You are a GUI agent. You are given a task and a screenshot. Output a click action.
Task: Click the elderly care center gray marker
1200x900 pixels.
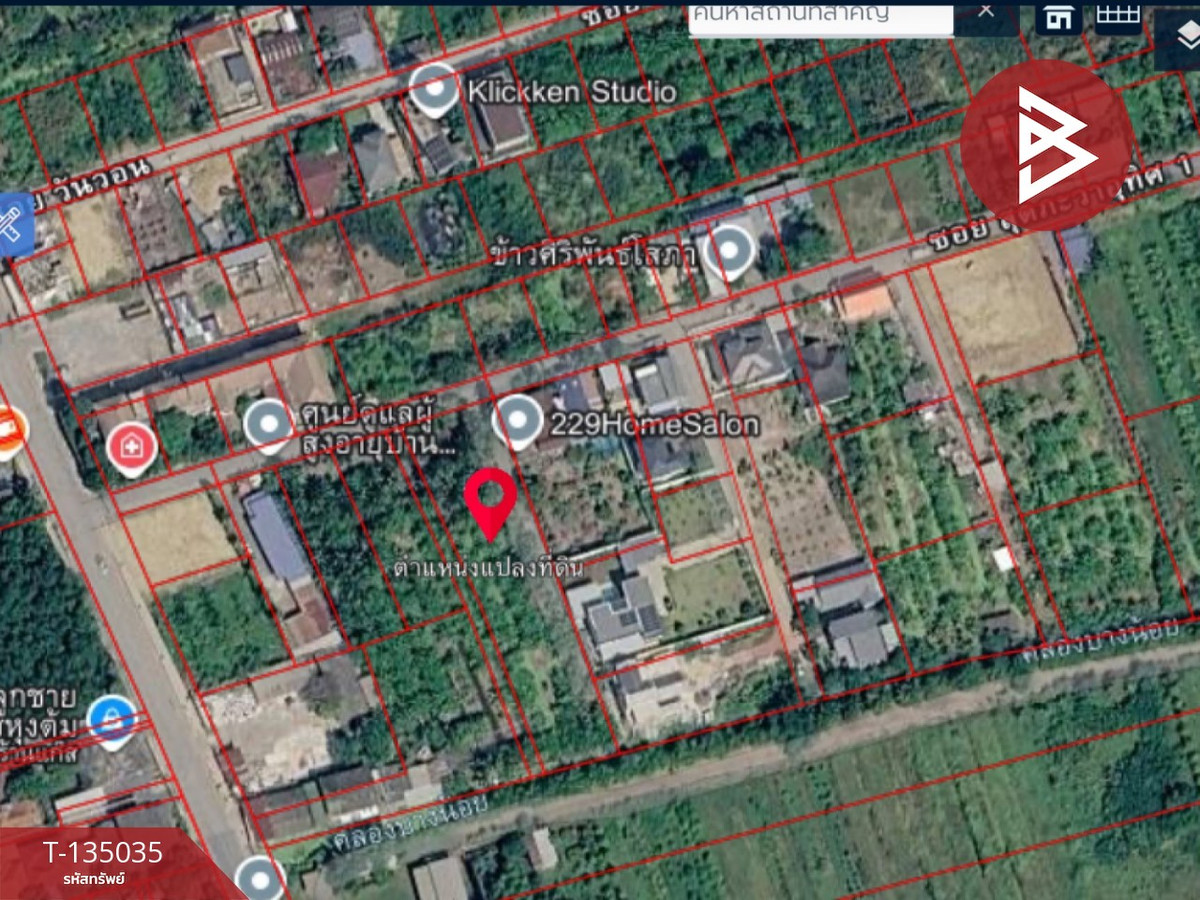[x=269, y=424]
